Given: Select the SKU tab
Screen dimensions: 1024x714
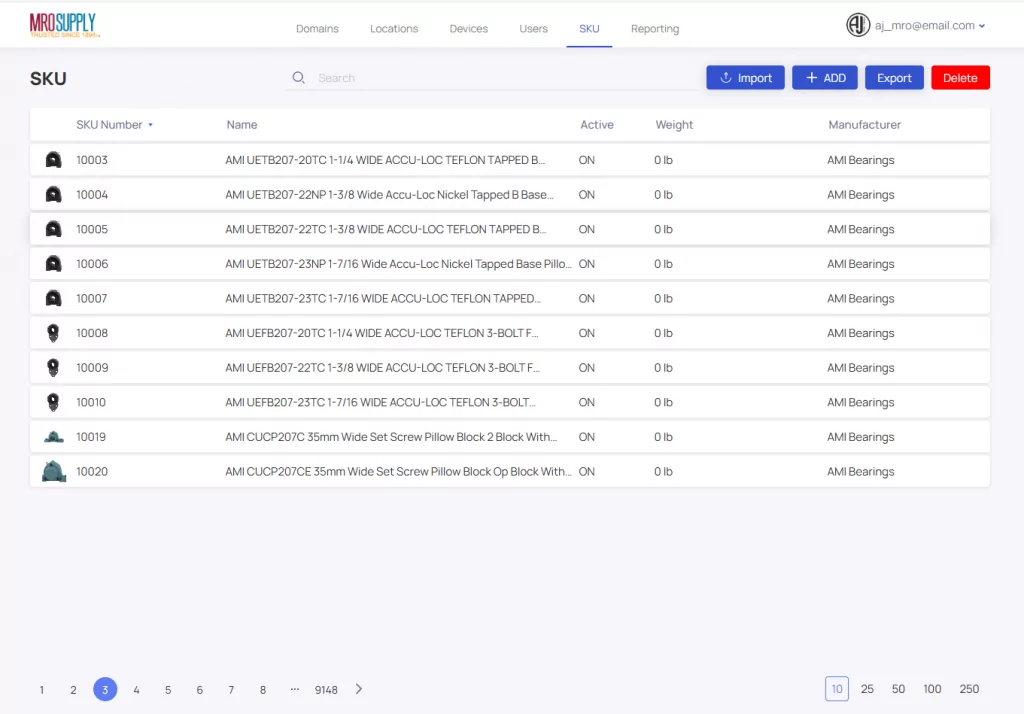Looking at the screenshot, I should click(x=589, y=29).
